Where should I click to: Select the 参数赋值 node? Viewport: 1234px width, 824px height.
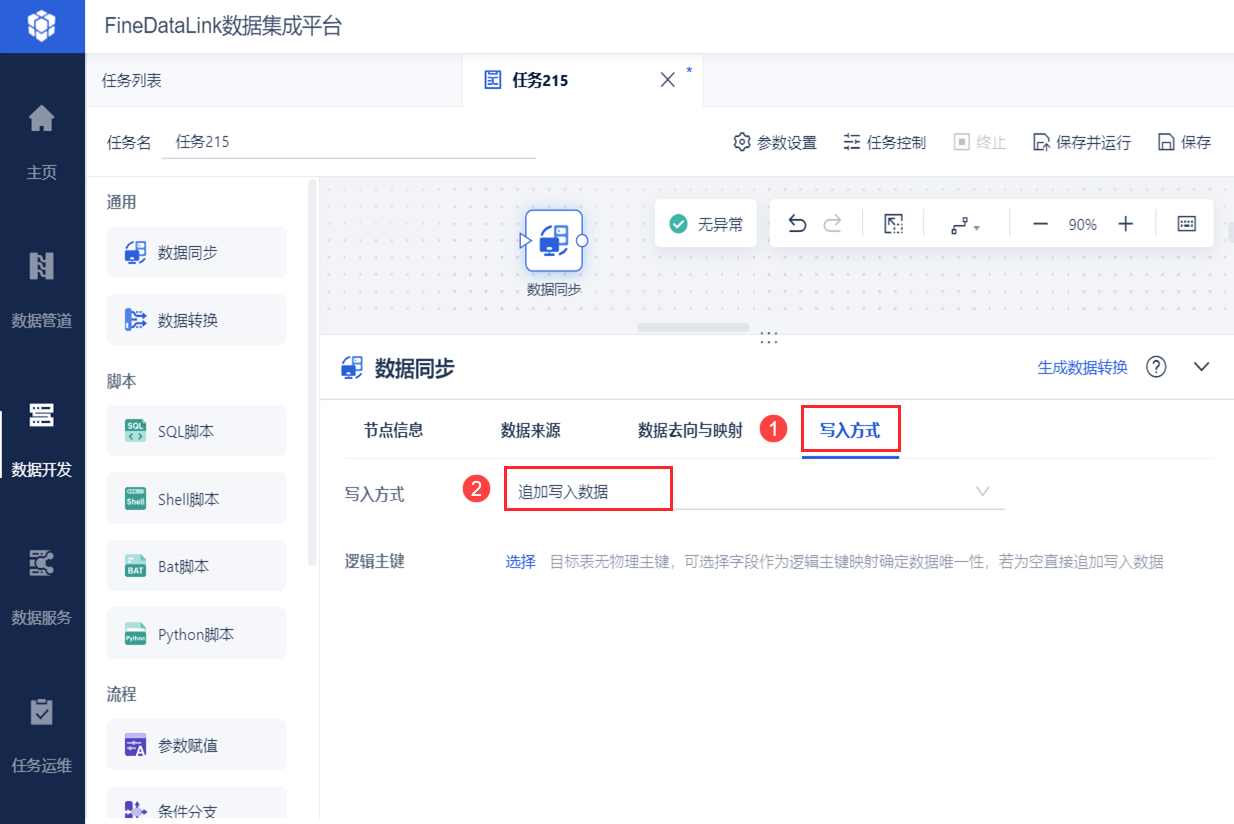tap(197, 745)
